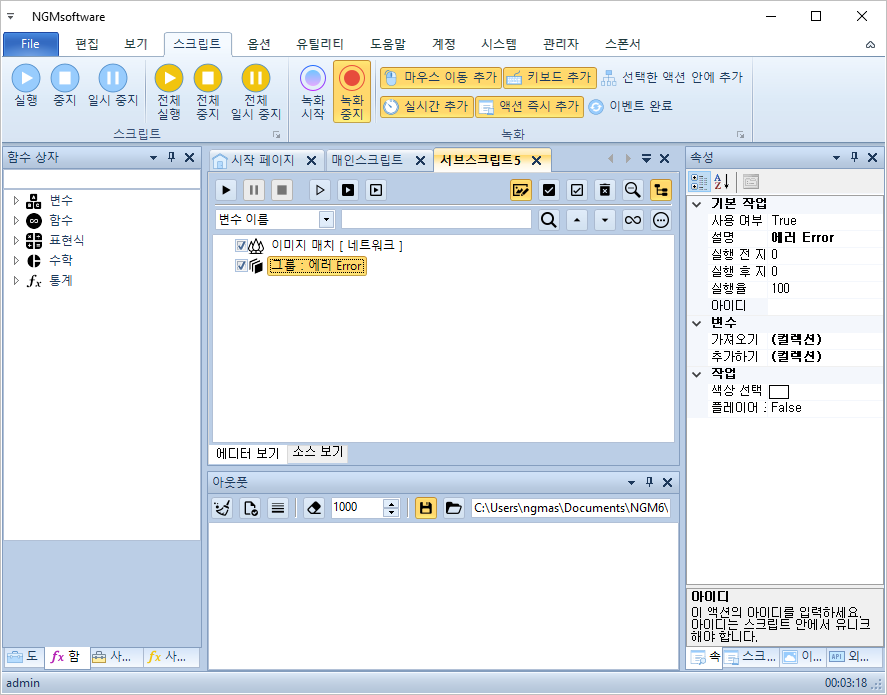Click the ellipsis circle icon in the search row
Viewport: 887px width, 695px height.
click(x=661, y=219)
